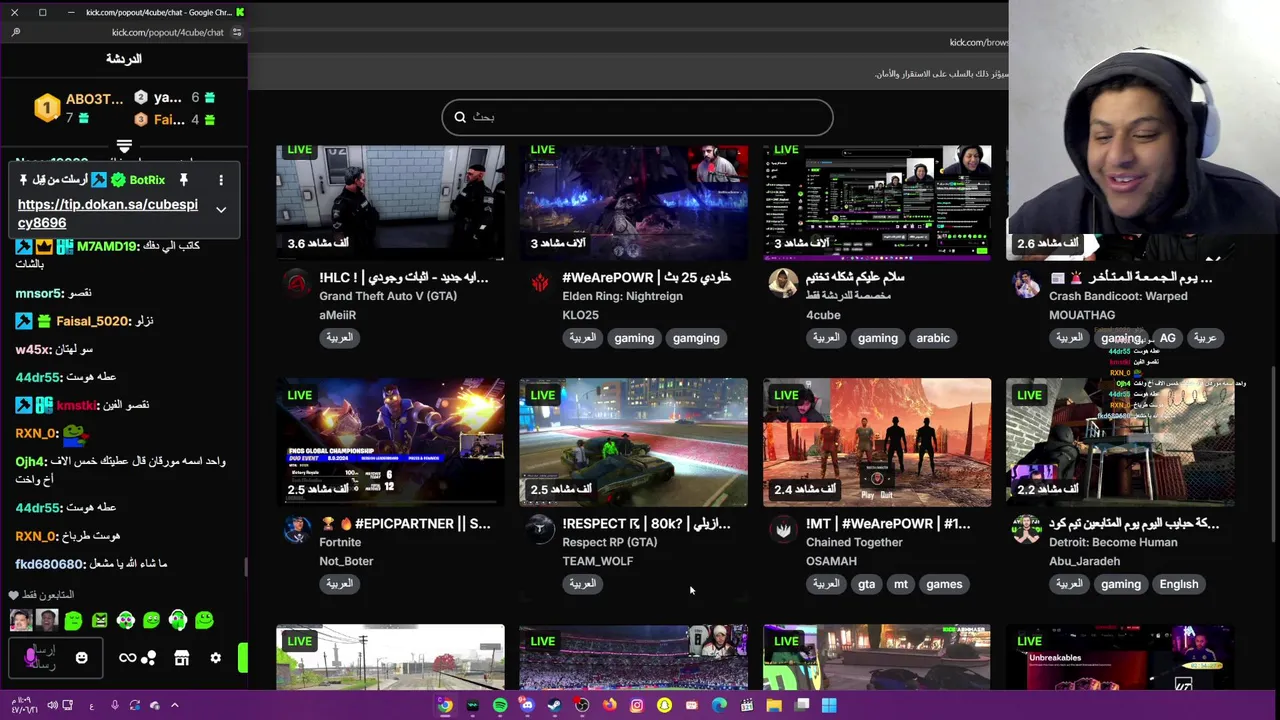Open pinned message three-dot menu
1280x720 pixels.
click(221, 180)
